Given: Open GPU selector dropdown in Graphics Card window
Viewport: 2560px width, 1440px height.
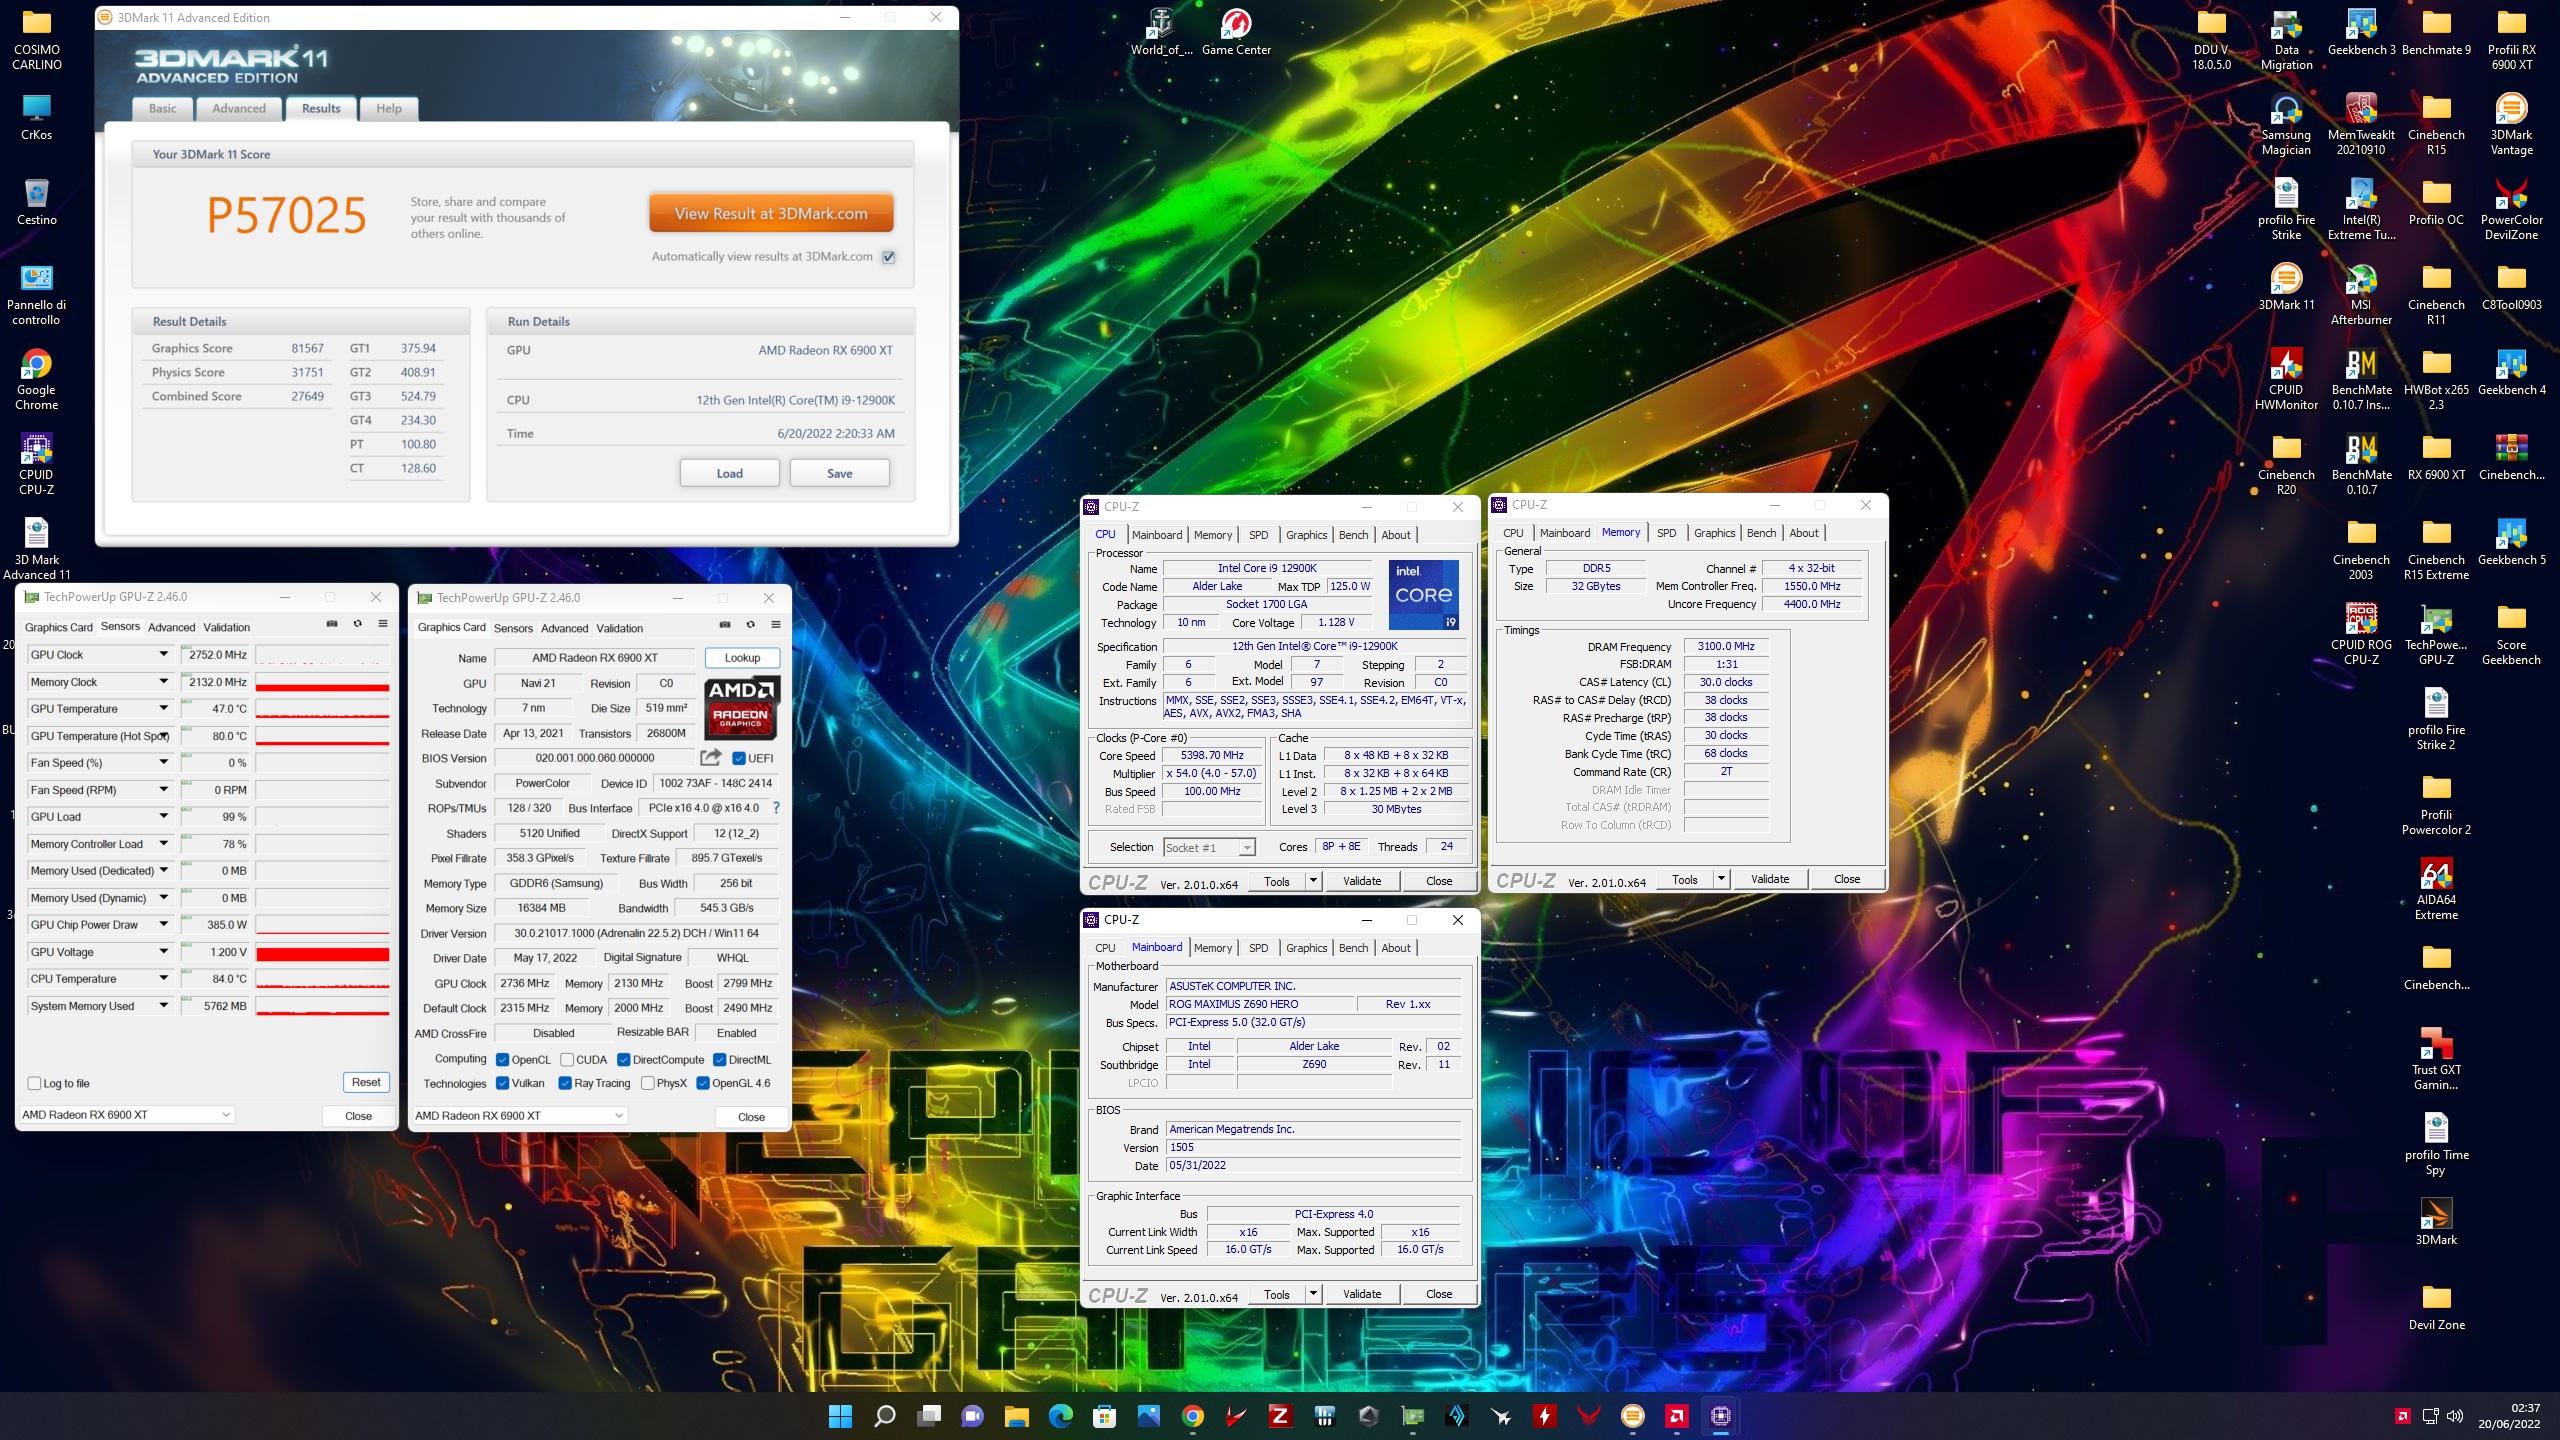Looking at the screenshot, I should click(x=520, y=1115).
